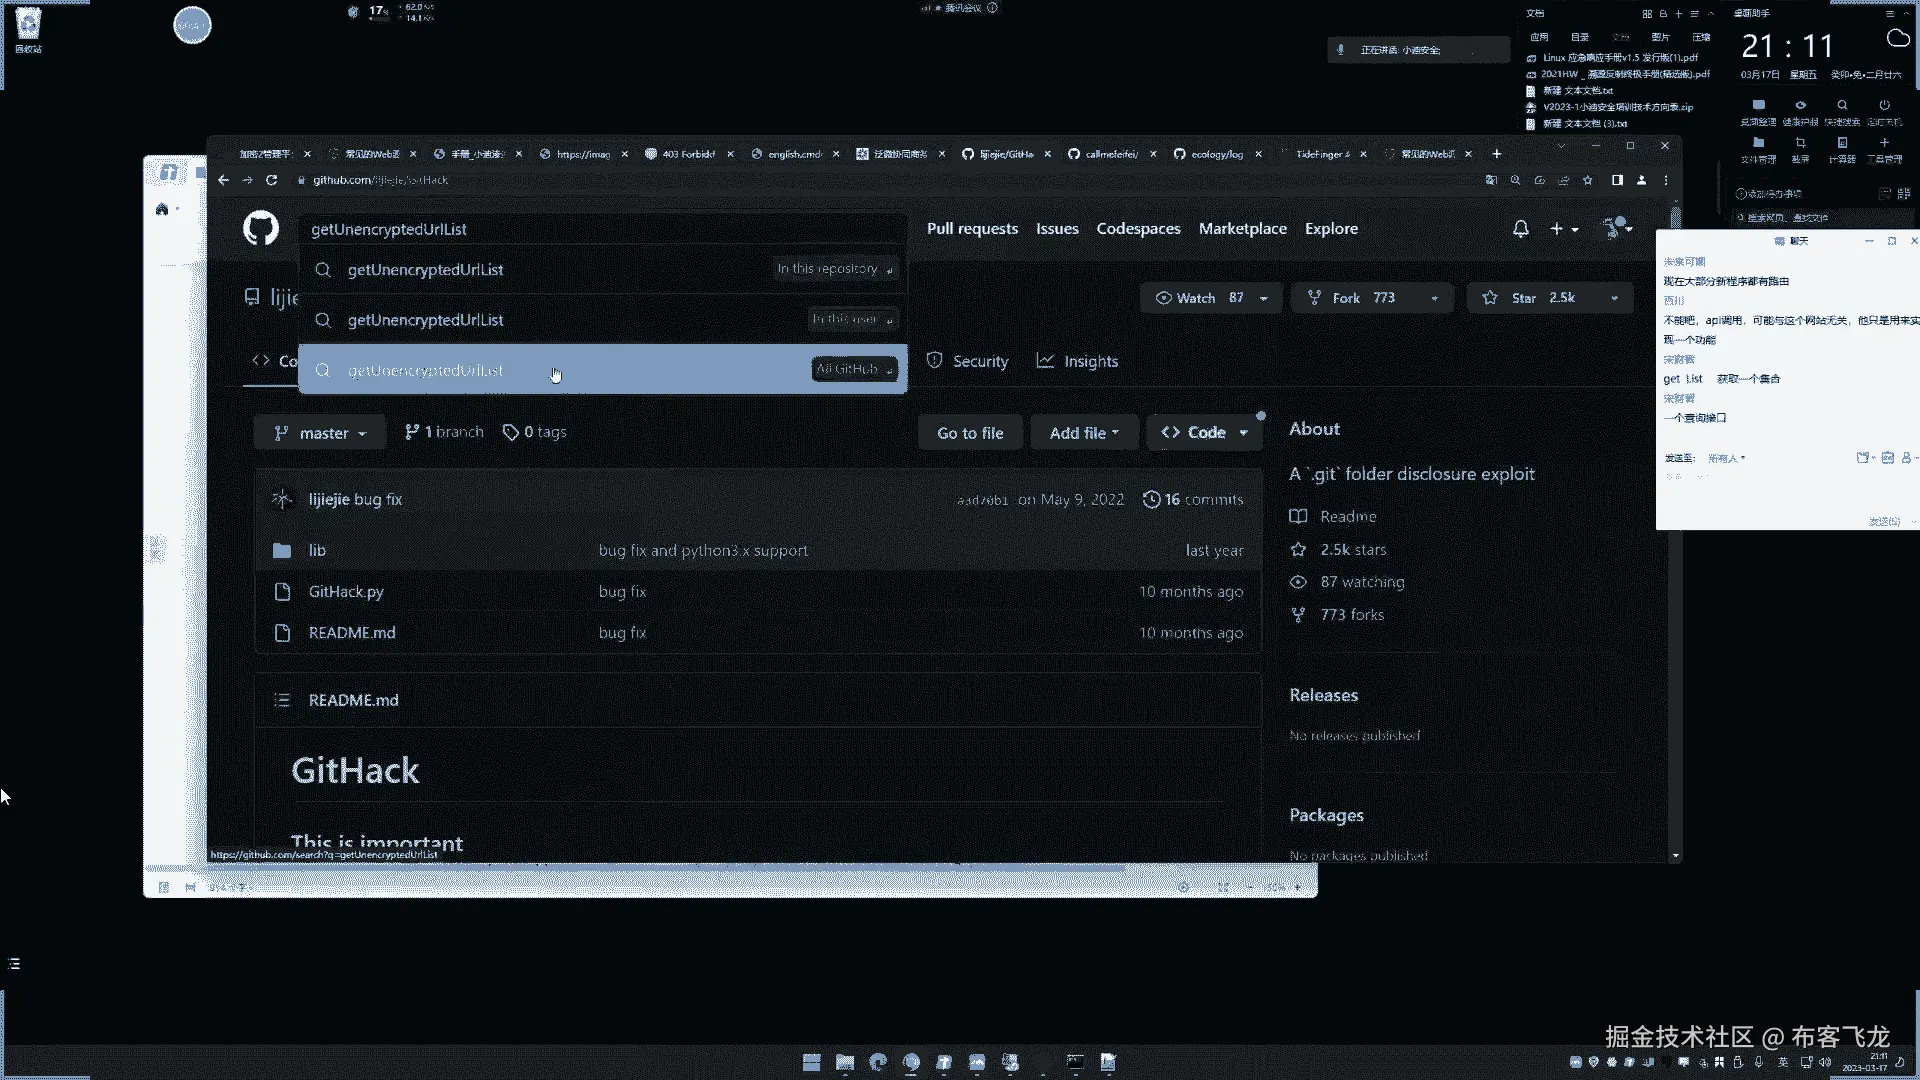Toggle Watch on the repository
Viewport: 1920px width, 1080px height.
point(1198,298)
